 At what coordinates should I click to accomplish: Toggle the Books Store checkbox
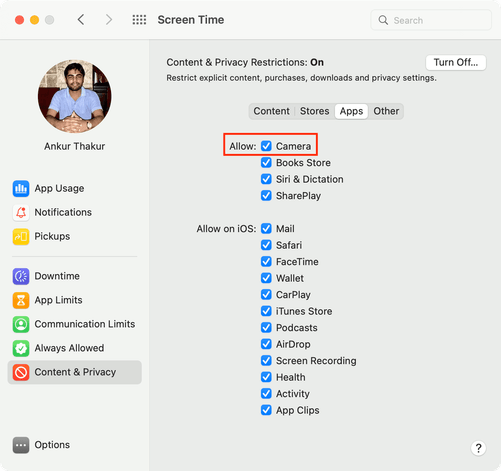(x=266, y=162)
